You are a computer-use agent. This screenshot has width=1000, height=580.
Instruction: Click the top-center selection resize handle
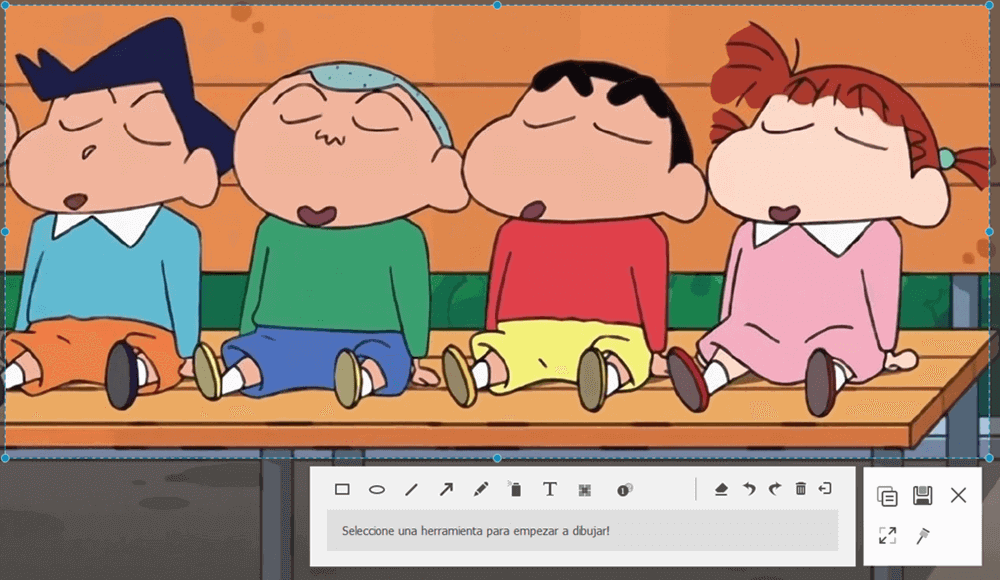point(497,5)
